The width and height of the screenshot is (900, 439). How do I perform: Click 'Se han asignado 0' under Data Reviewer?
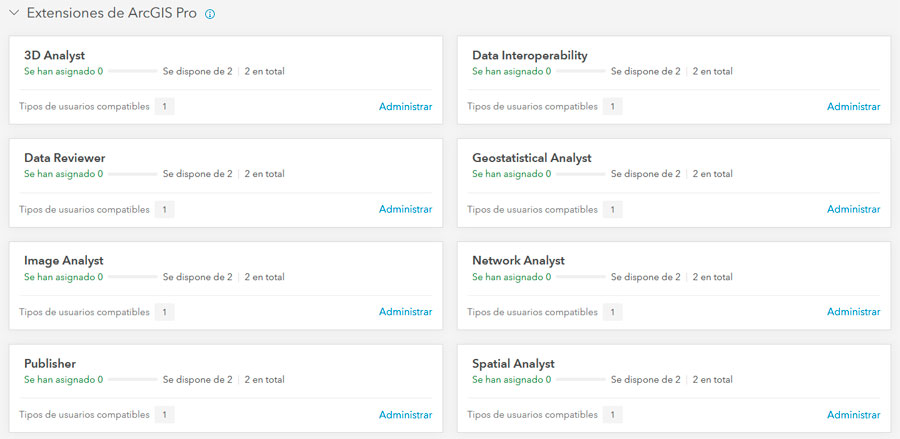64,174
